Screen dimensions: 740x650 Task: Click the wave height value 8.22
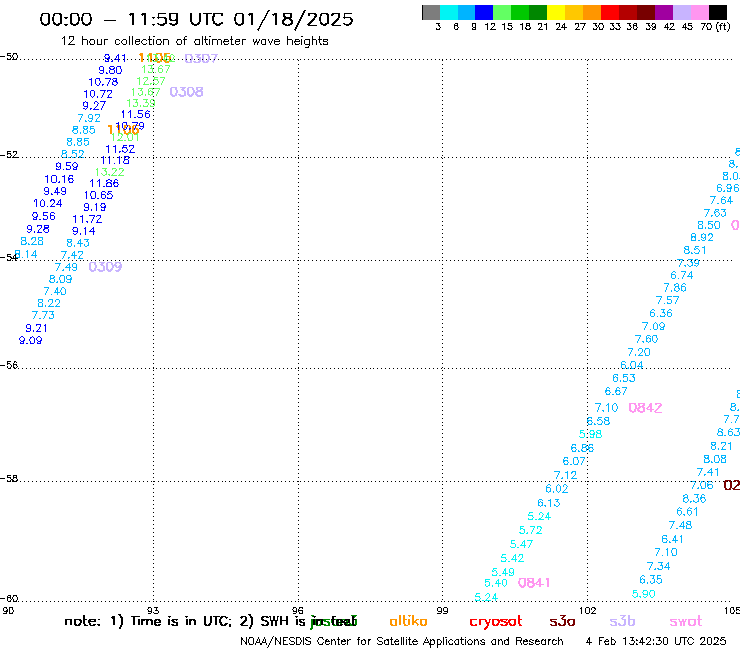pyautogui.click(x=49, y=304)
